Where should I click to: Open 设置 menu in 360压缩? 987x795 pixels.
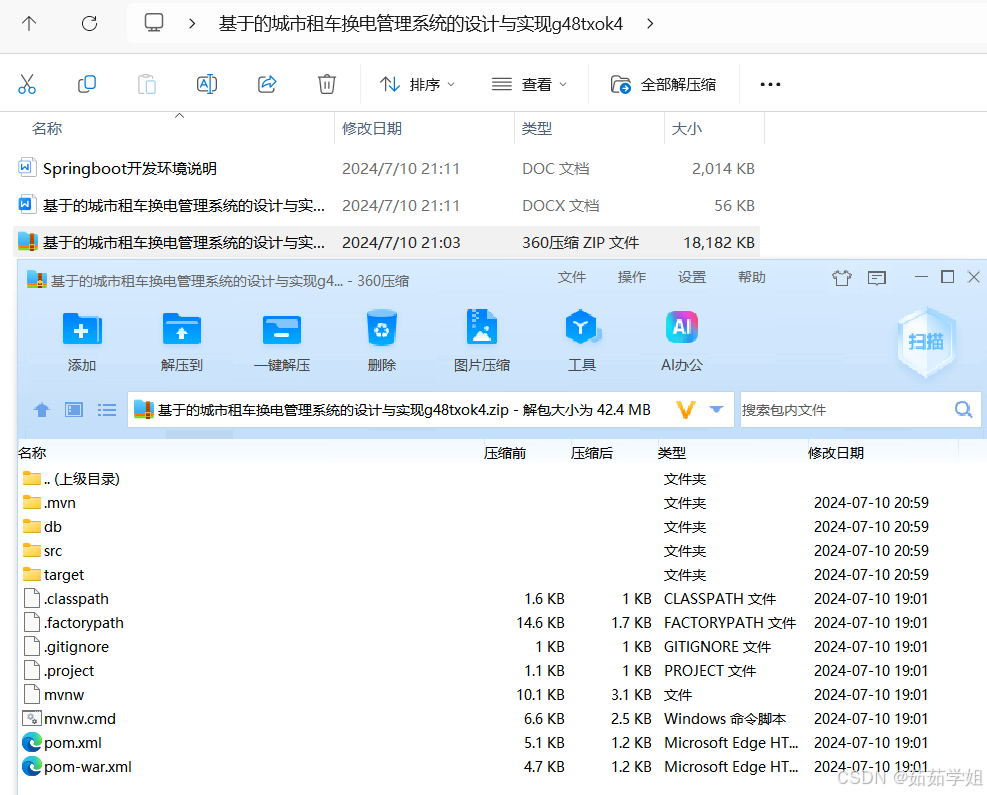click(691, 278)
